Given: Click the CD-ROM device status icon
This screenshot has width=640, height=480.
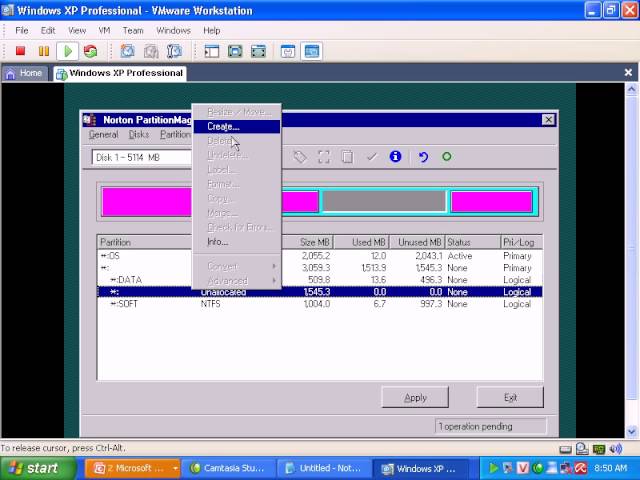Looking at the screenshot, I should tap(582, 449).
